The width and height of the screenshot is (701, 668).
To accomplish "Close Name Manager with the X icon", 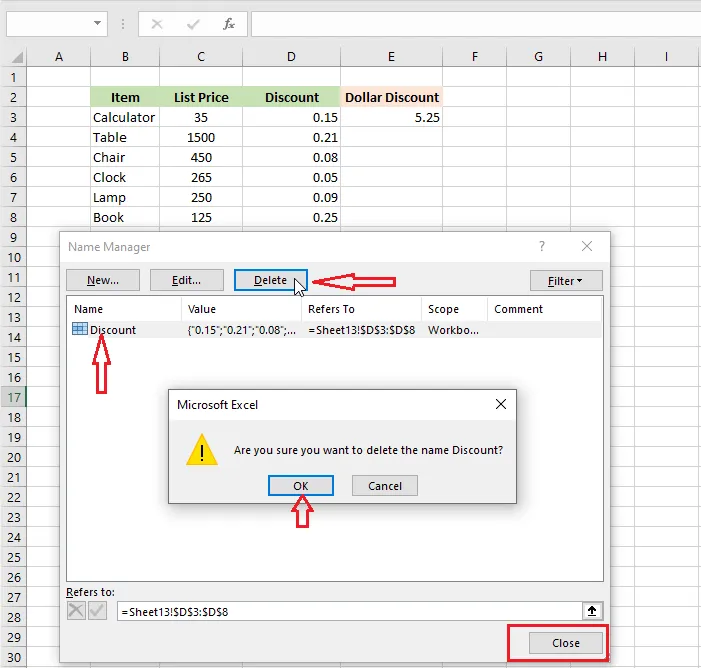I will coord(587,246).
